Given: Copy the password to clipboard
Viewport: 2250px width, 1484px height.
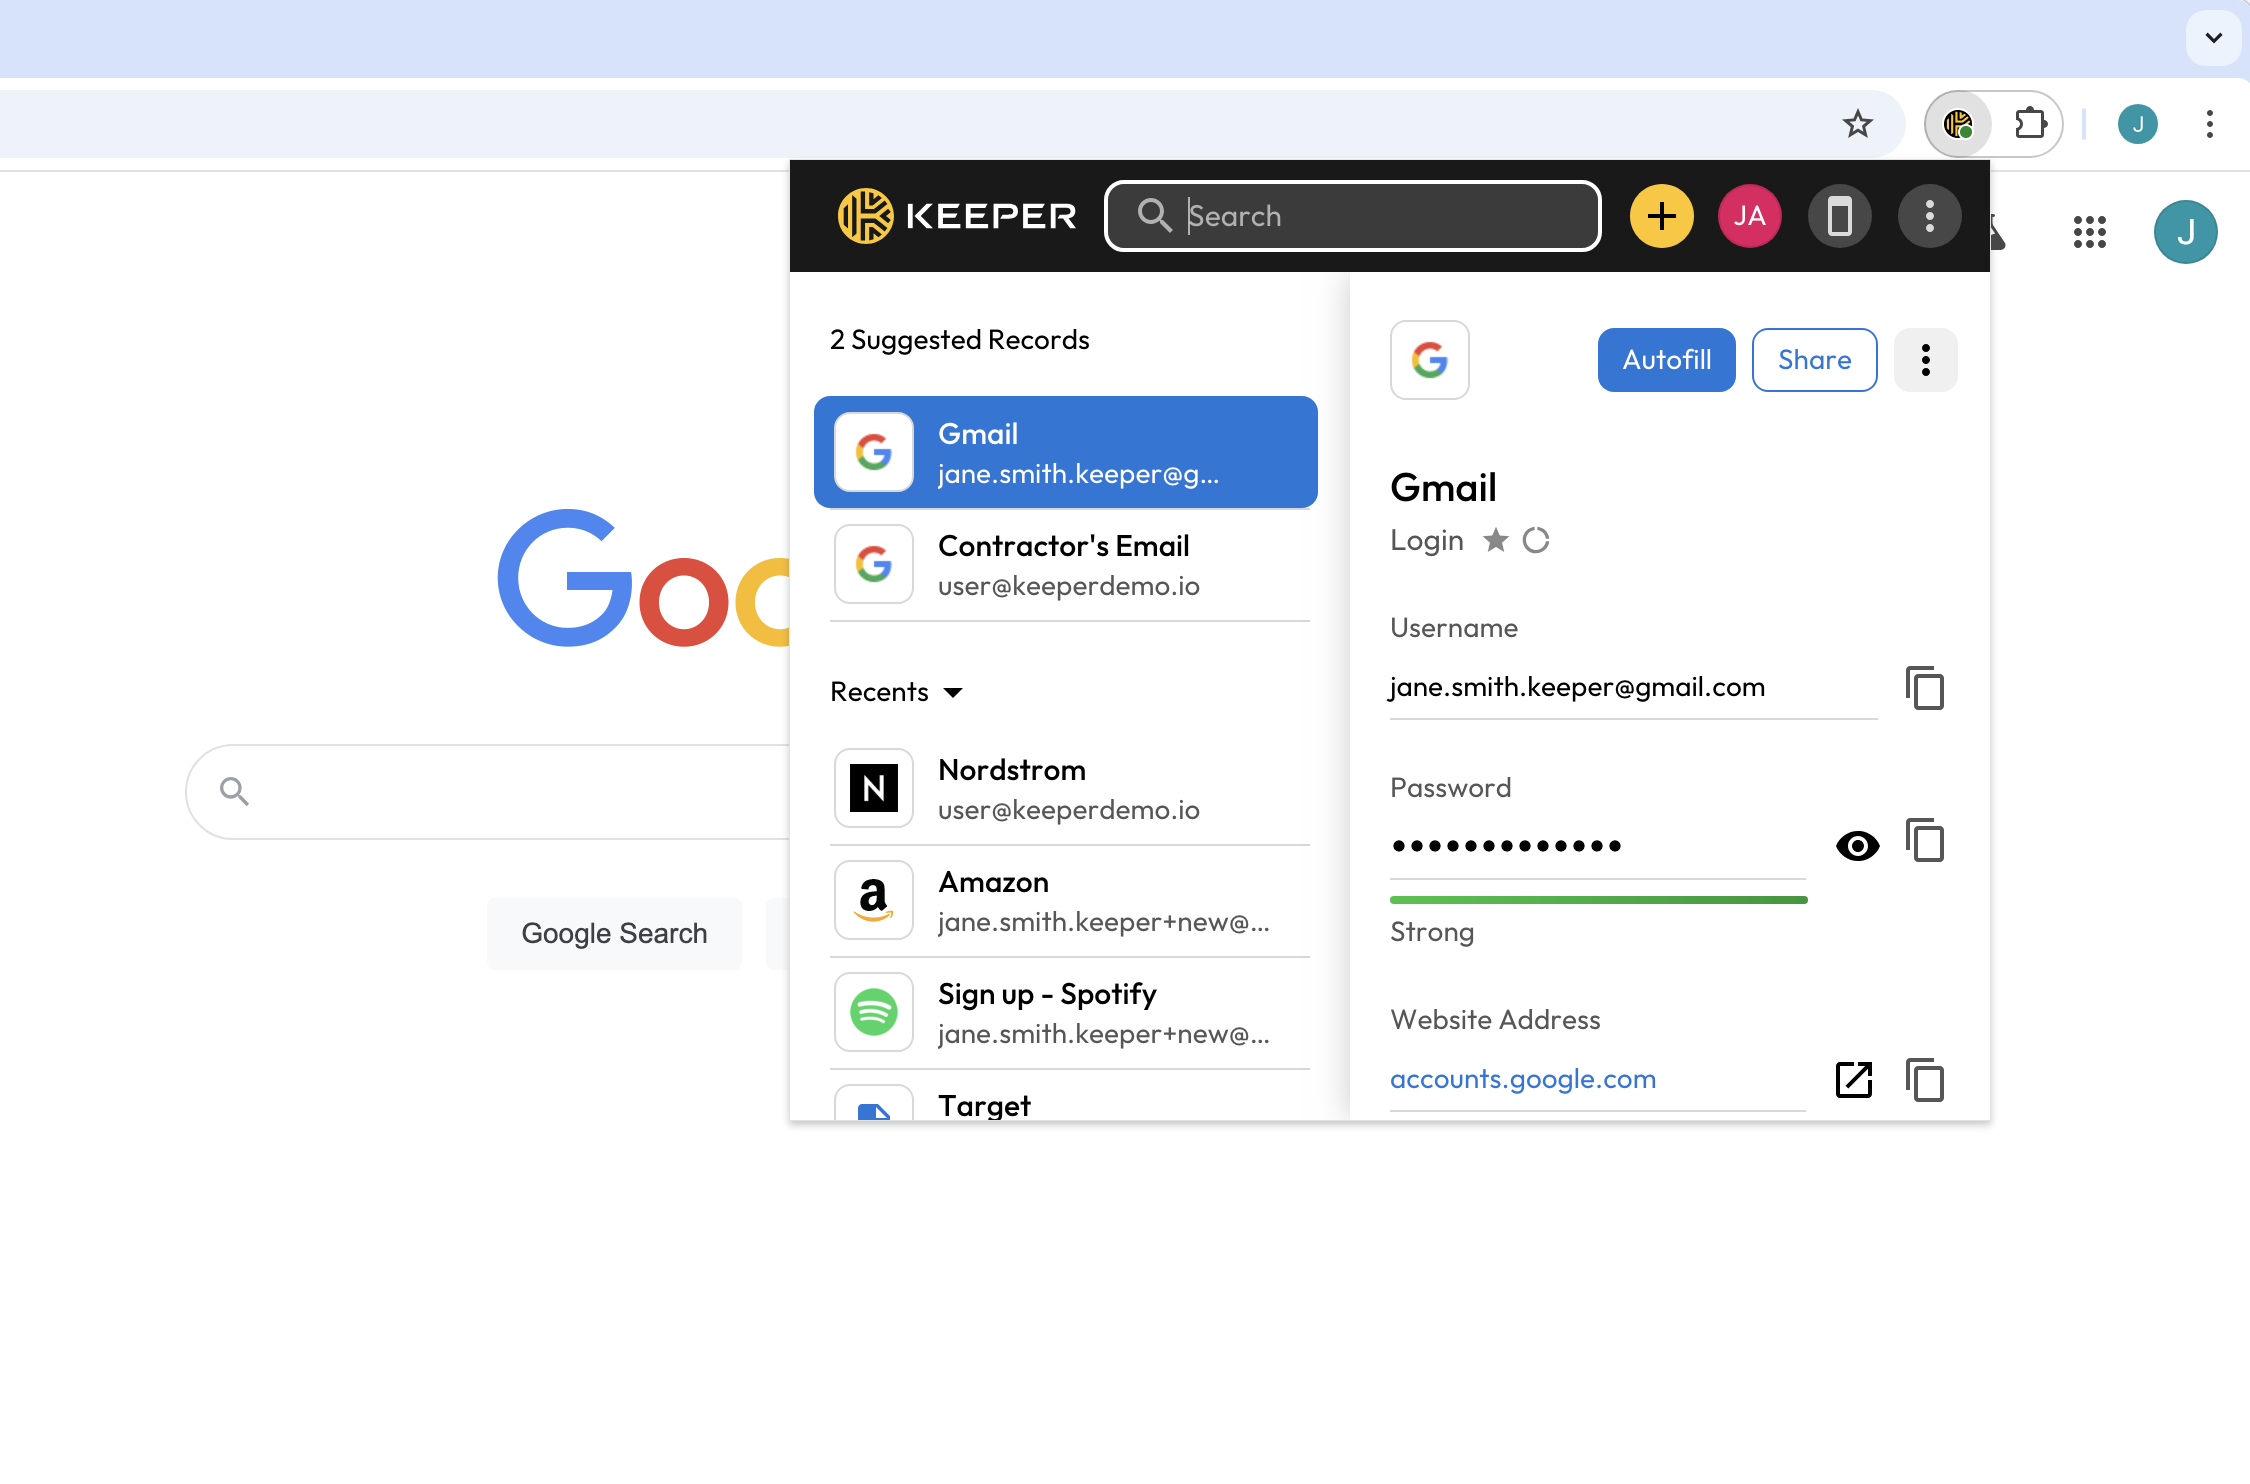Looking at the screenshot, I should (1924, 841).
